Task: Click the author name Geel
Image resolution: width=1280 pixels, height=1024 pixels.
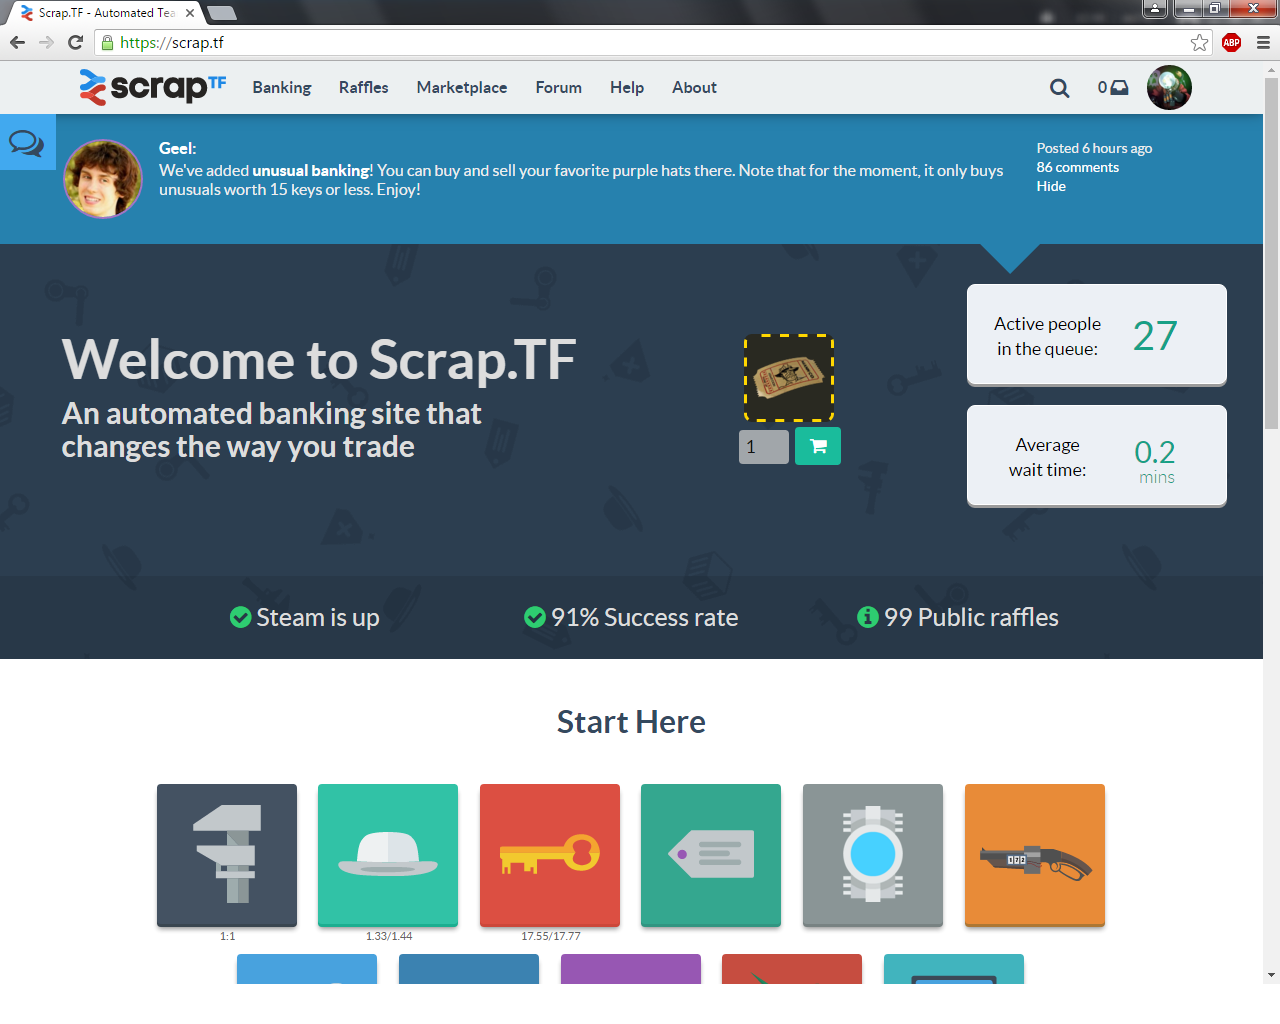Action: click(x=177, y=148)
